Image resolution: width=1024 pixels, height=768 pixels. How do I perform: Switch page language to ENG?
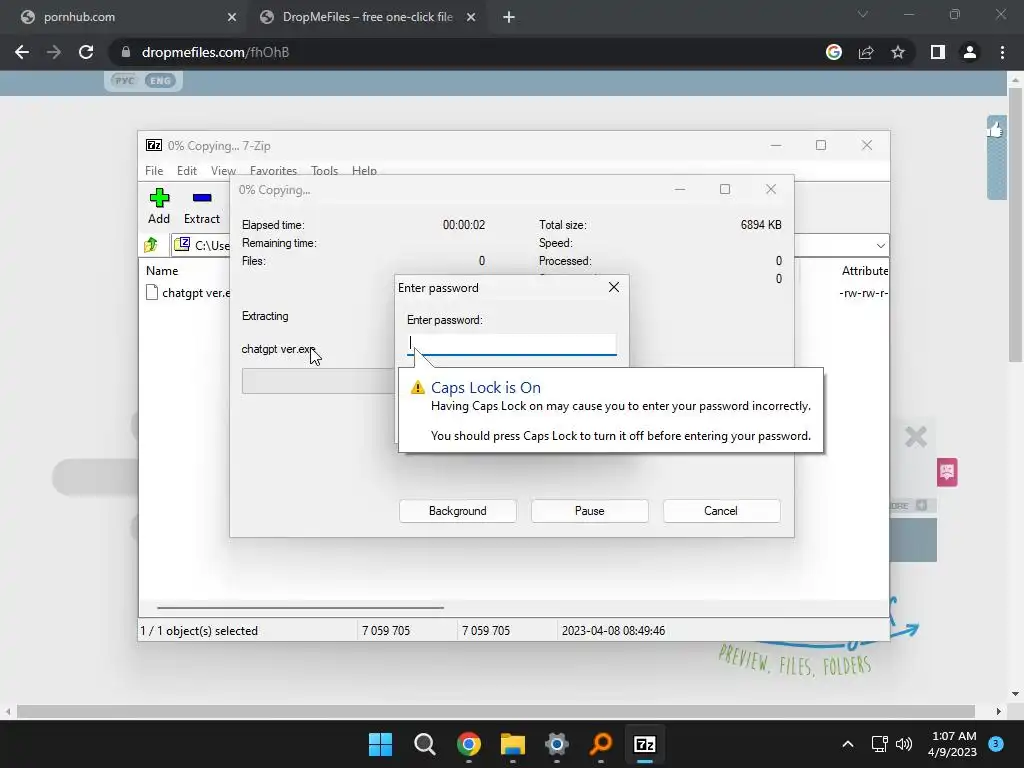tap(160, 80)
